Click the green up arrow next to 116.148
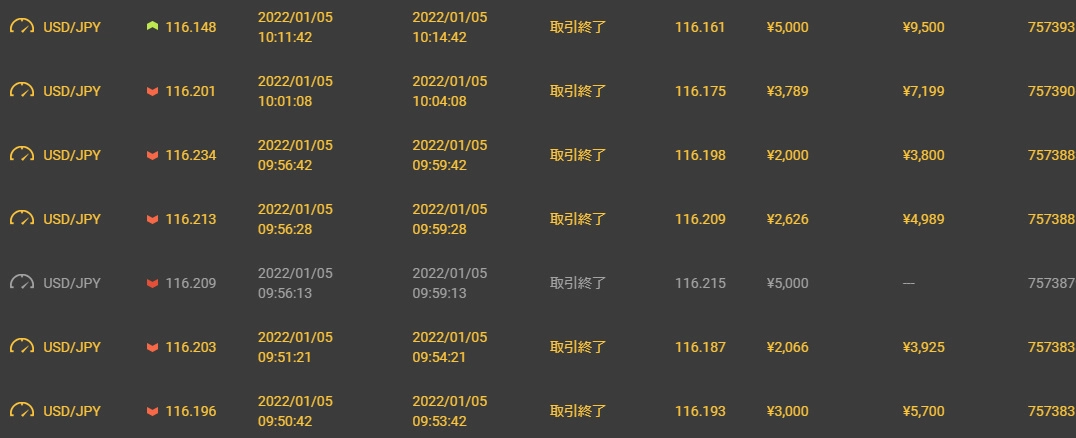The height and width of the screenshot is (438, 1076). pos(152,27)
